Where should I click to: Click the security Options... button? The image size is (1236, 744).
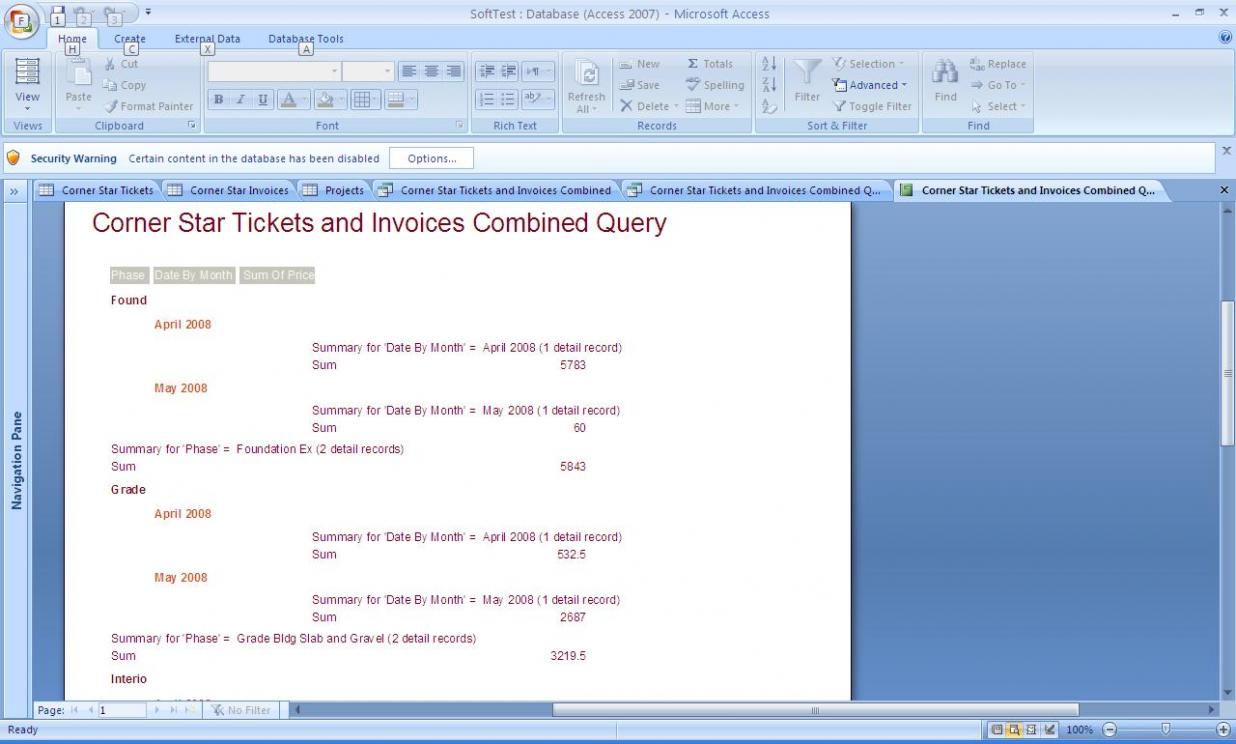[431, 158]
